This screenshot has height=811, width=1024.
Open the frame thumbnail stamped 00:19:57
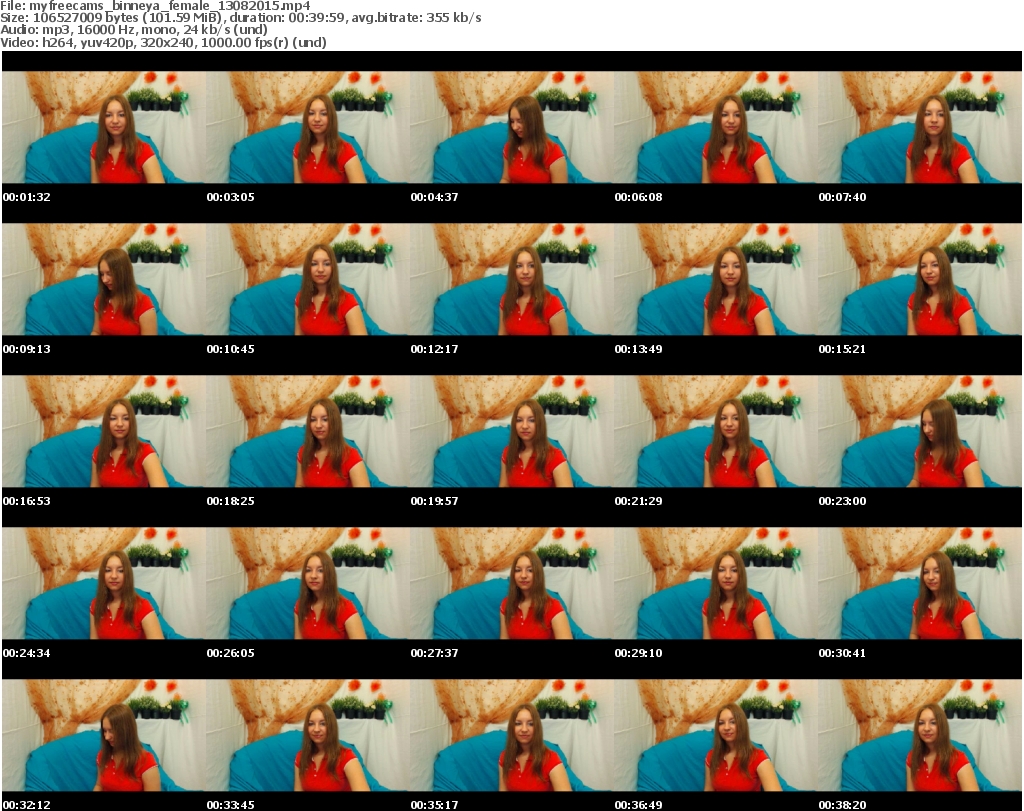click(512, 432)
